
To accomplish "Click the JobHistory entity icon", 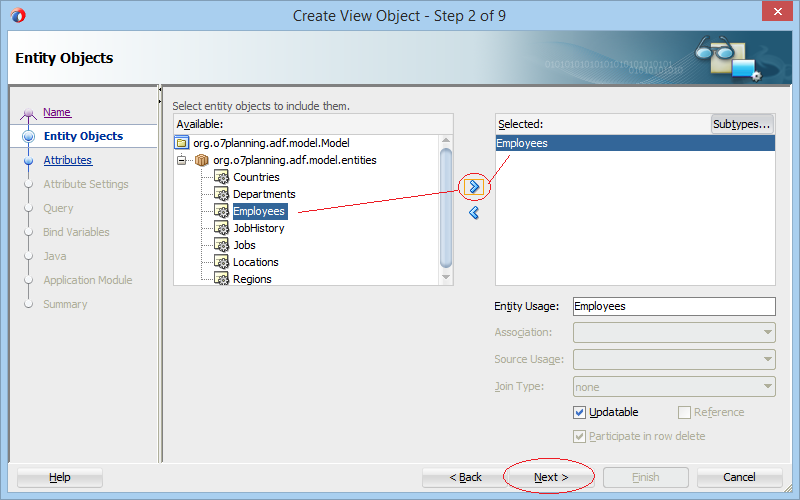I will coord(221,228).
